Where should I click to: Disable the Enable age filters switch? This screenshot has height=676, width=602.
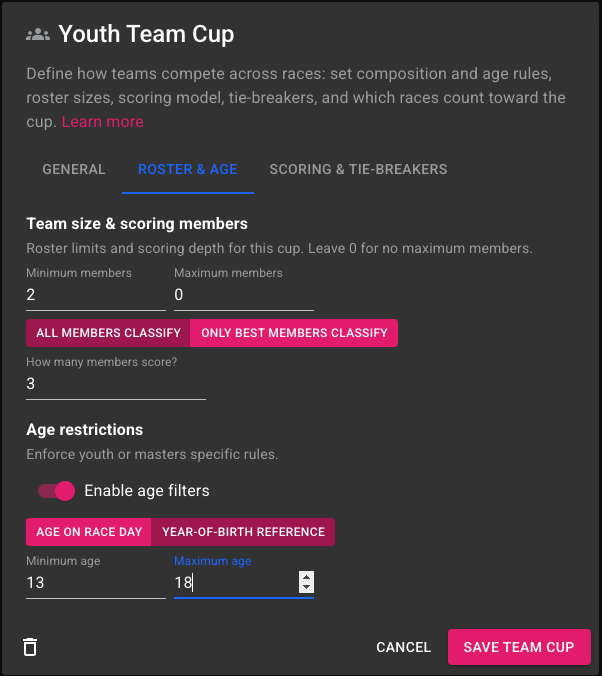[56, 491]
